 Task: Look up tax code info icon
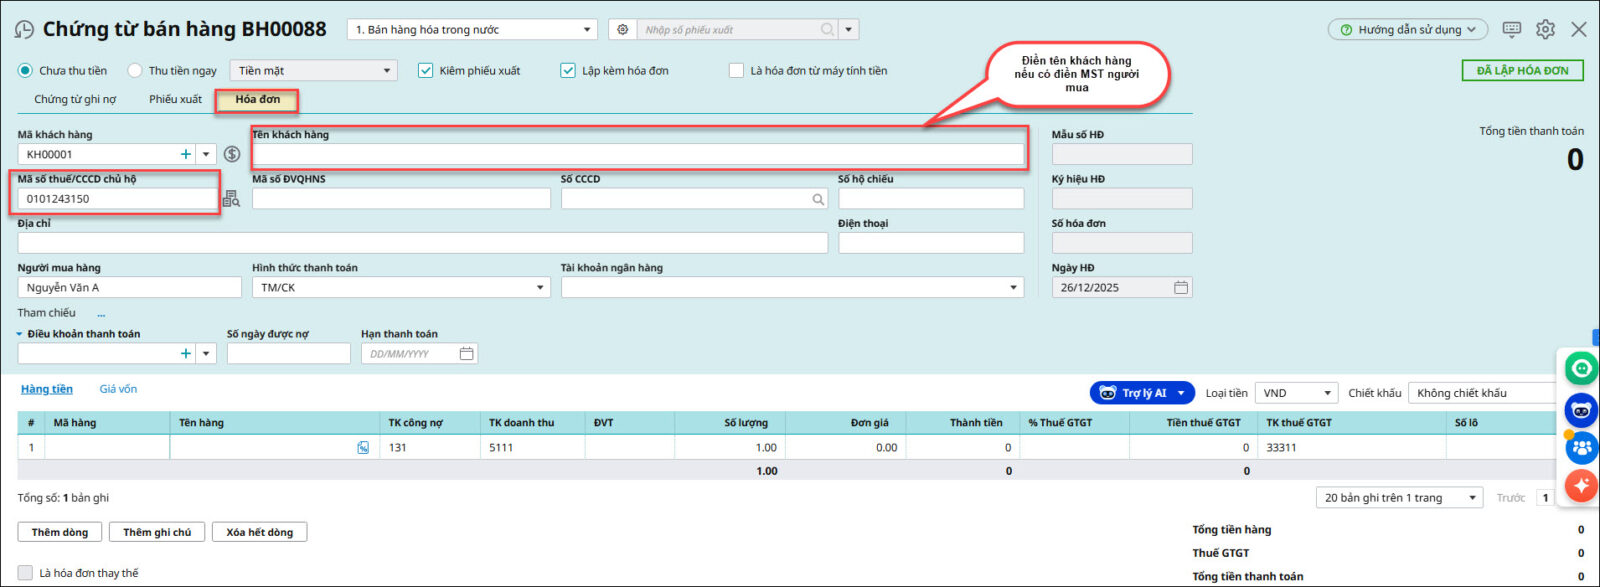point(231,199)
